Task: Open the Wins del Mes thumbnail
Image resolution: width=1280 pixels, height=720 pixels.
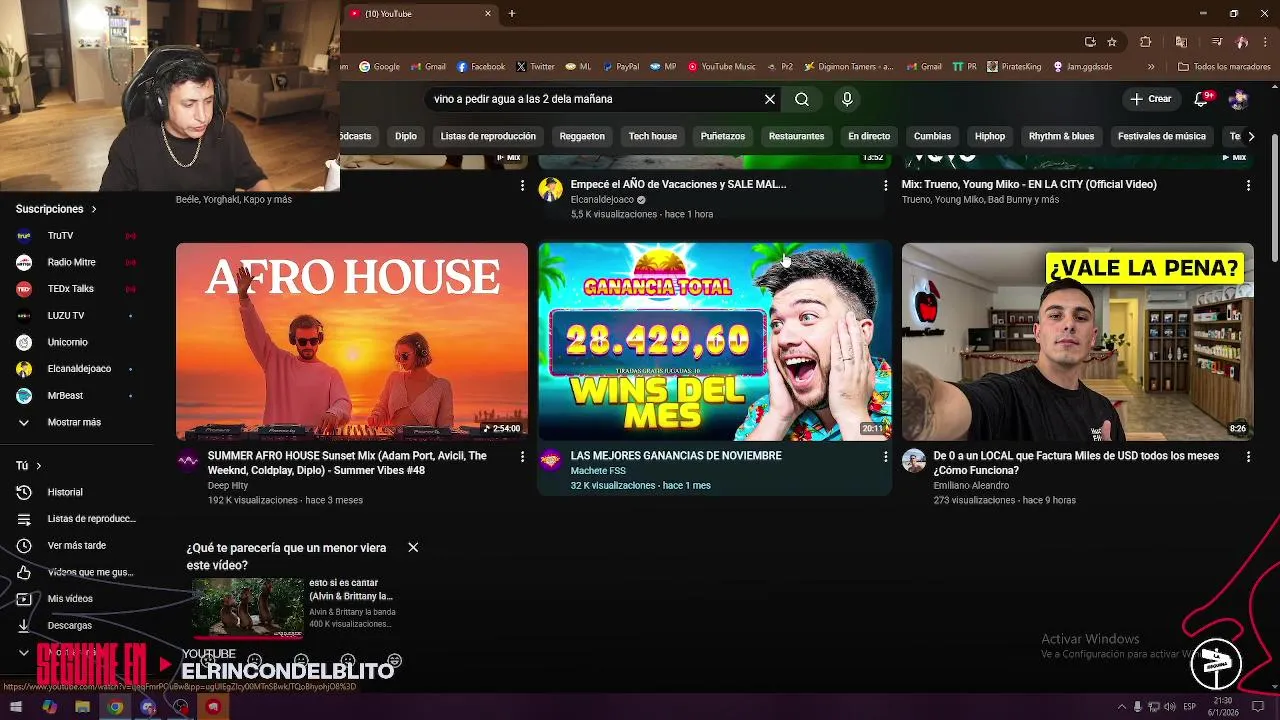Action: (x=714, y=341)
